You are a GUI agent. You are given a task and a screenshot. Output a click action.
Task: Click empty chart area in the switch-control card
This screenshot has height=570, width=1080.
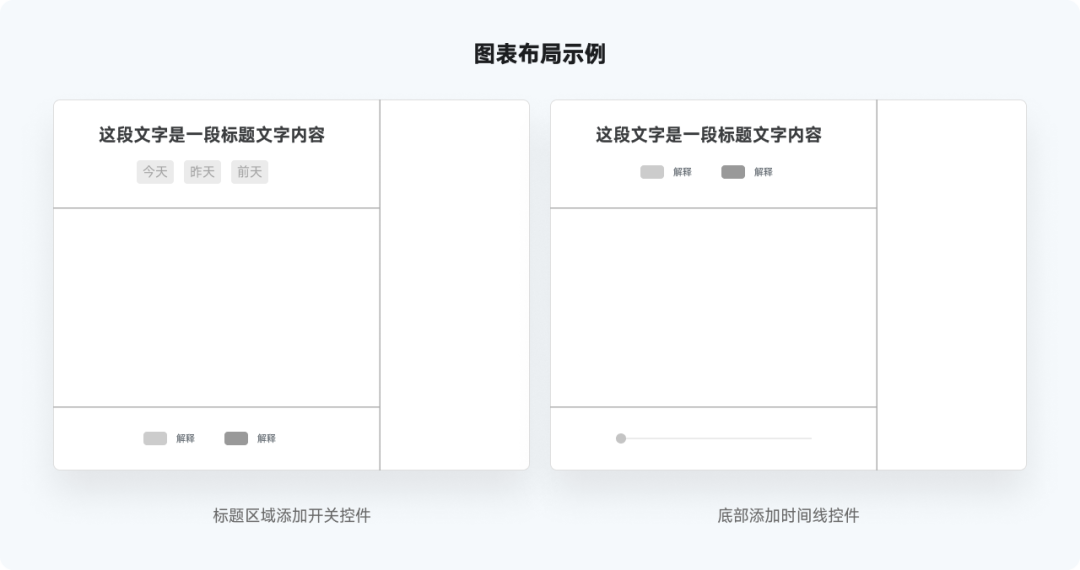[x=216, y=307]
